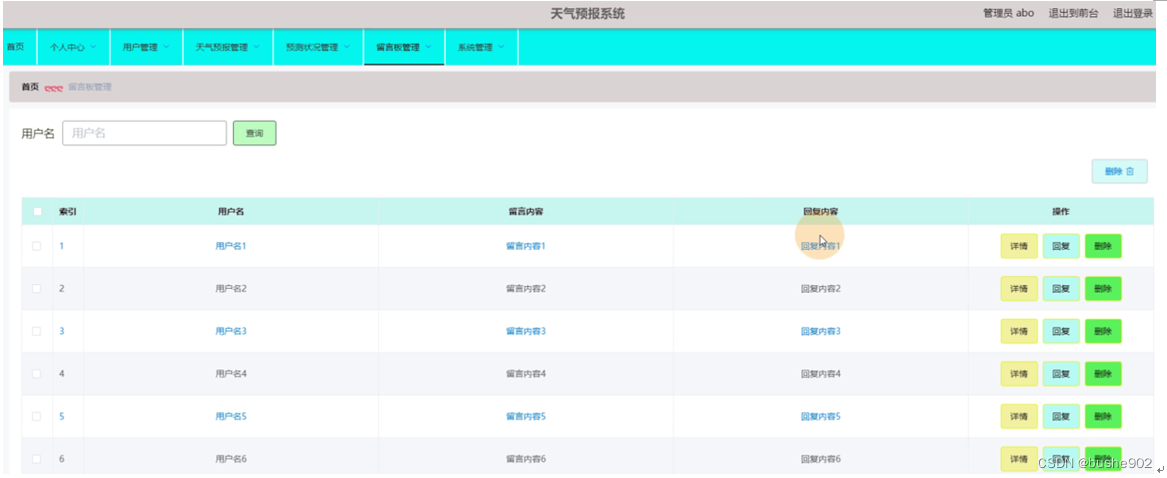Click 删除 for 用户名2 row
Image resolution: width=1167 pixels, height=478 pixels.
click(1103, 289)
